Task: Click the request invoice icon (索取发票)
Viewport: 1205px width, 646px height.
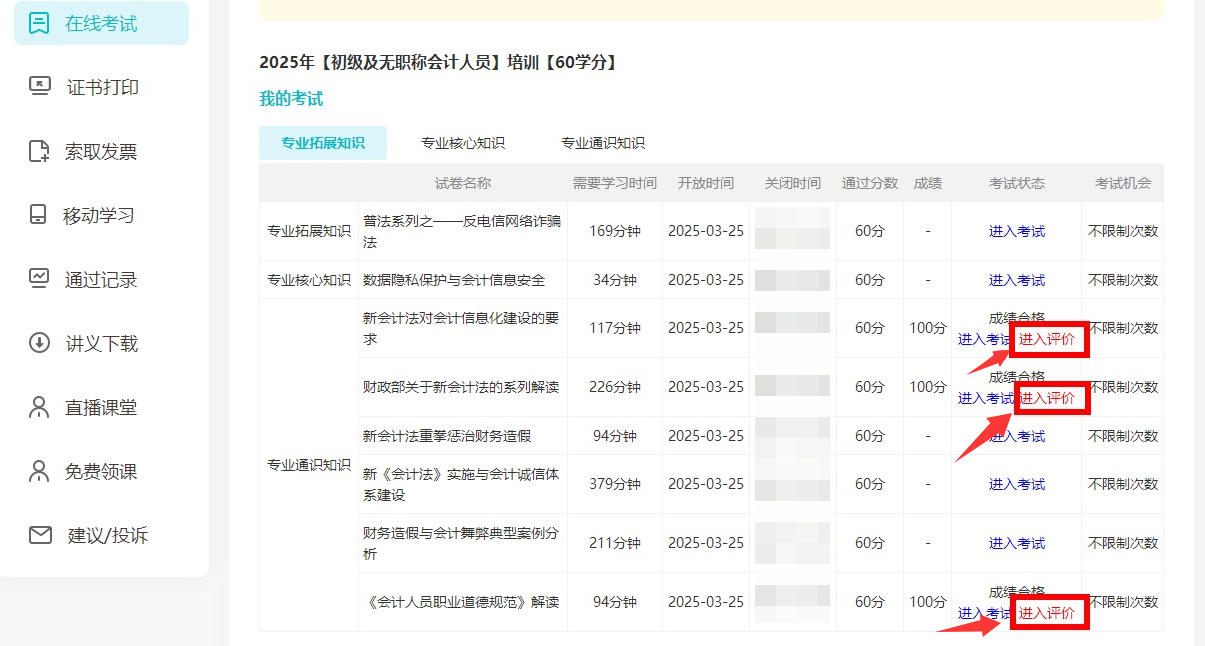Action: coord(39,151)
